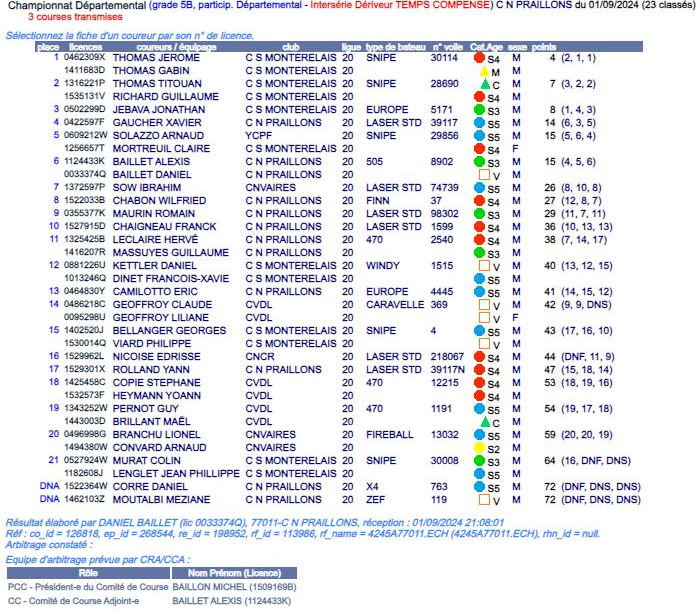Screen dimensions: 700x610
Task: Click the square V icon for GEOFFROY LILIANE
Action: point(484,318)
